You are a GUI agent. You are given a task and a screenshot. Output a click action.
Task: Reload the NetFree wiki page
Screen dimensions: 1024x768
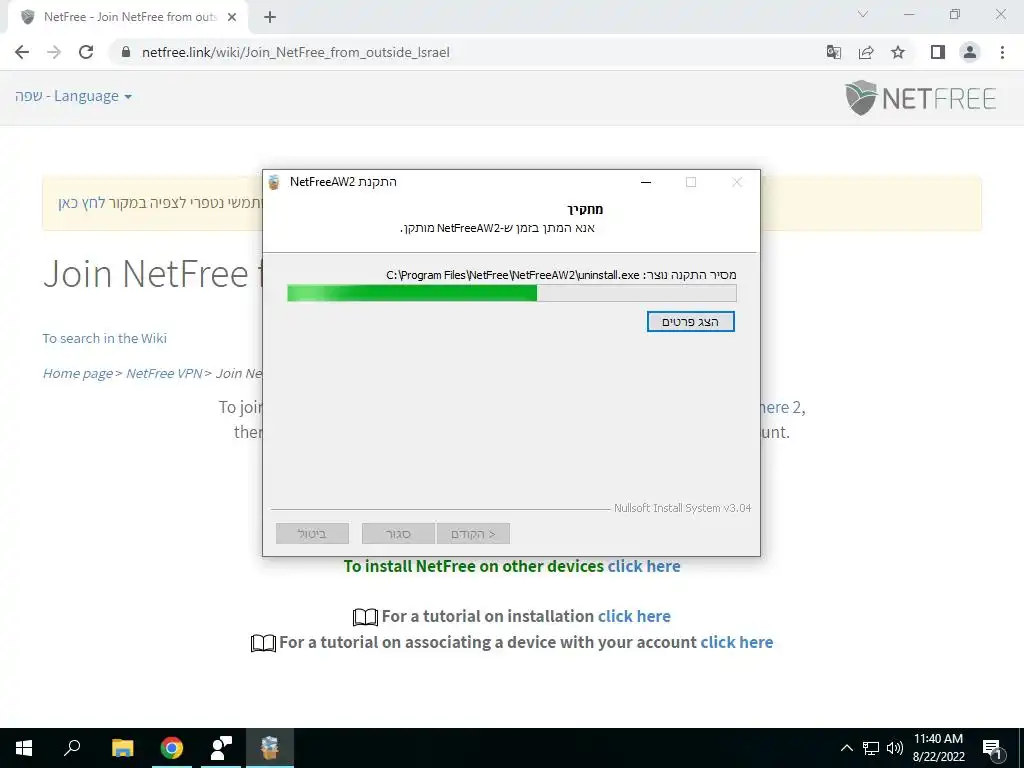[86, 52]
